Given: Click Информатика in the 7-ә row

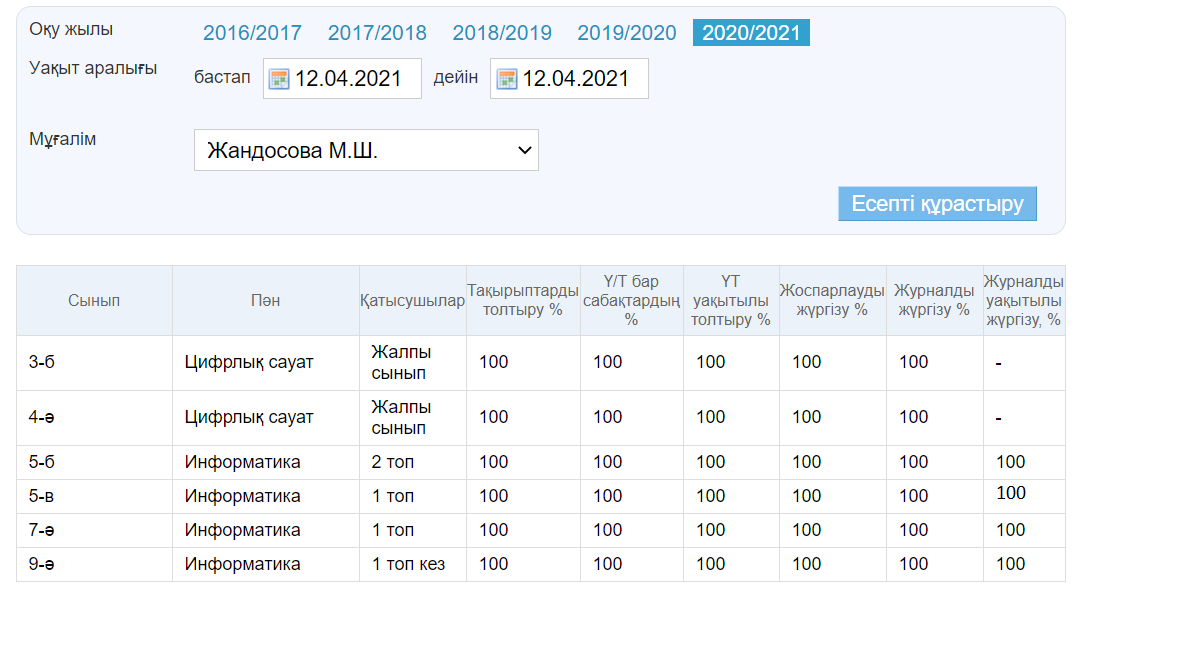Looking at the screenshot, I should (x=242, y=531).
